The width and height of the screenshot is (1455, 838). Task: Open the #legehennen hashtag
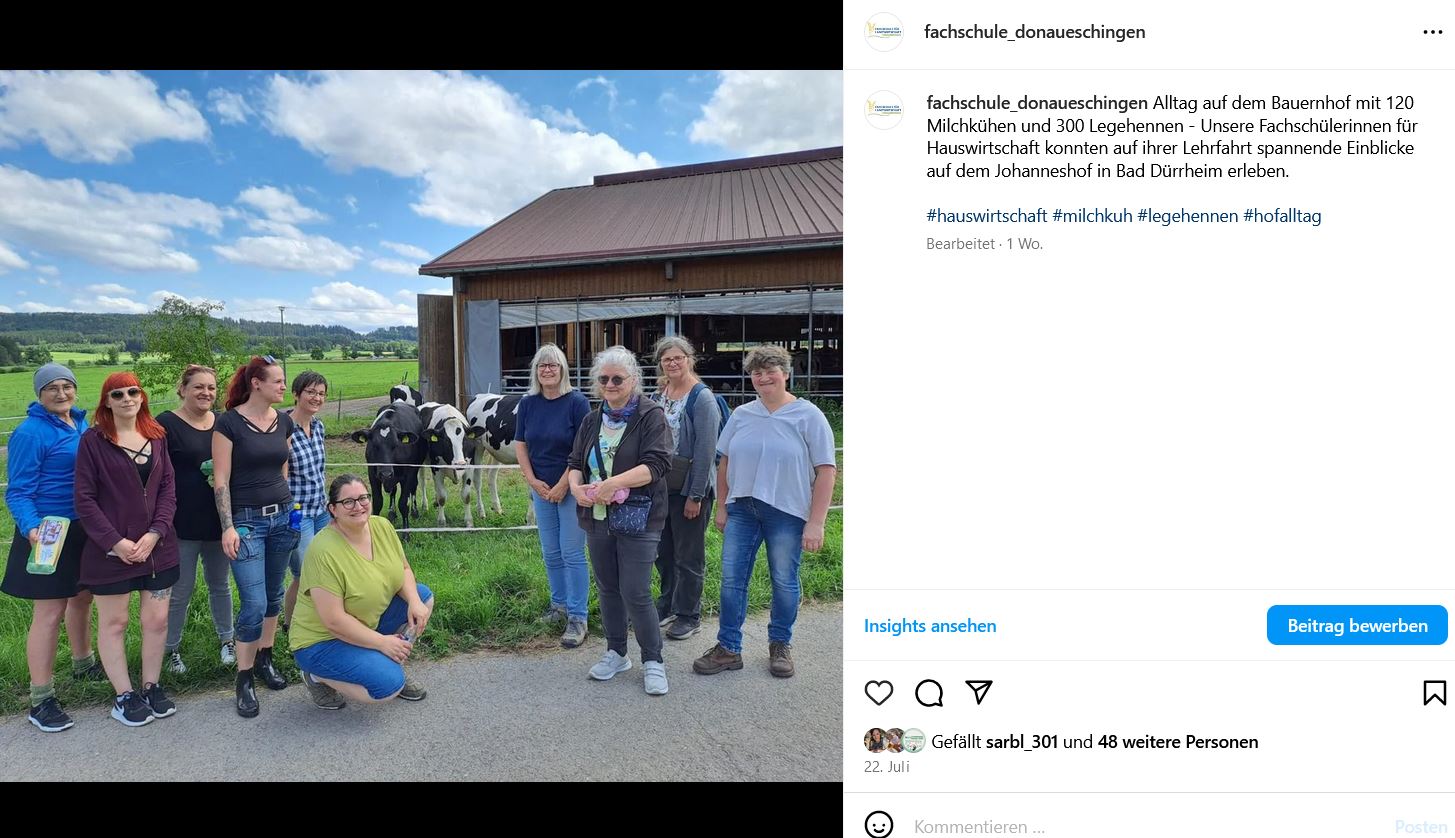click(1188, 216)
